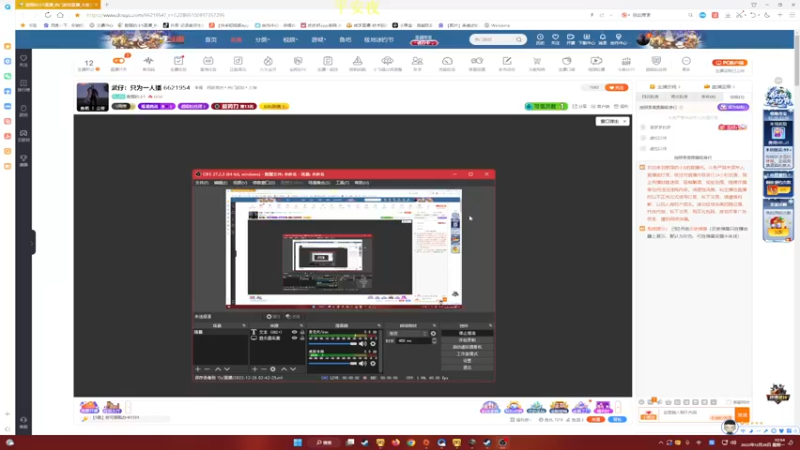
Task: Click the heart icon in left dark sidebar
Action: pos(23,59)
